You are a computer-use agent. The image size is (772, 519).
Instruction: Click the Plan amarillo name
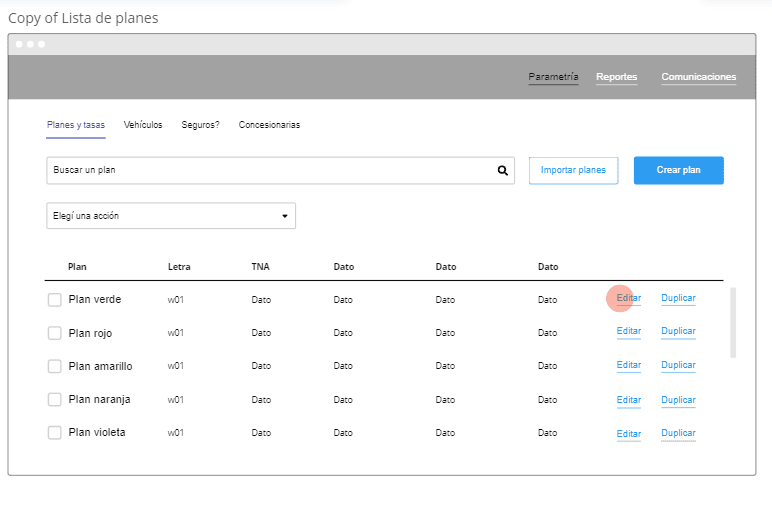pyautogui.click(x=100, y=366)
